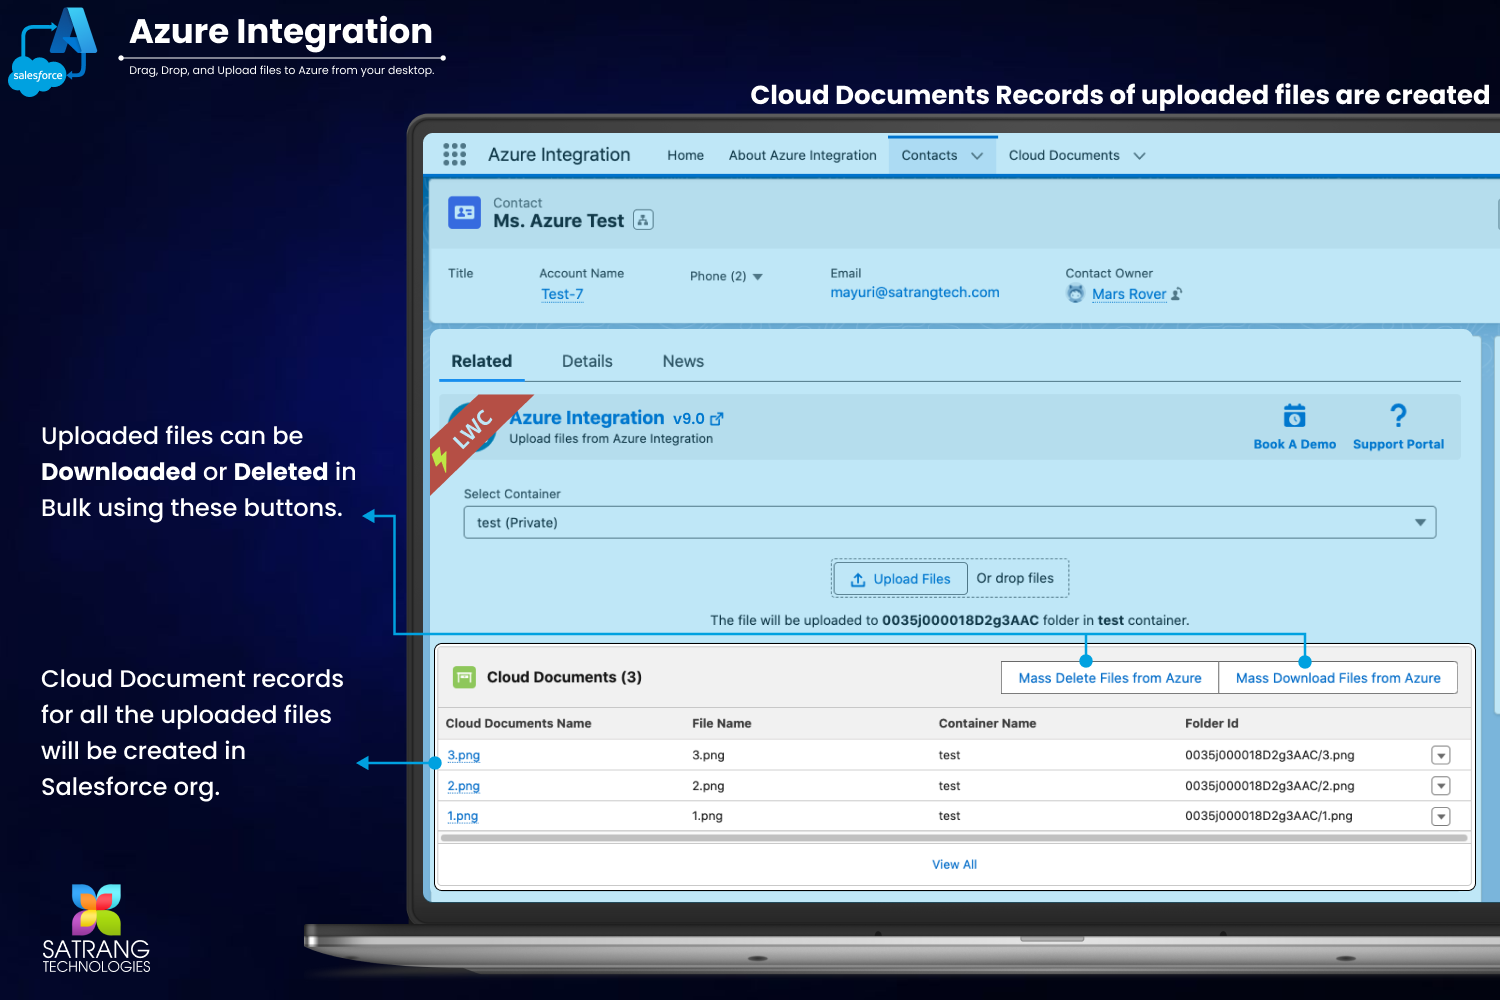1500x1000 pixels.
Task: Click folder id 0035j000018D2g3AAC/2.png cell
Action: point(1269,786)
